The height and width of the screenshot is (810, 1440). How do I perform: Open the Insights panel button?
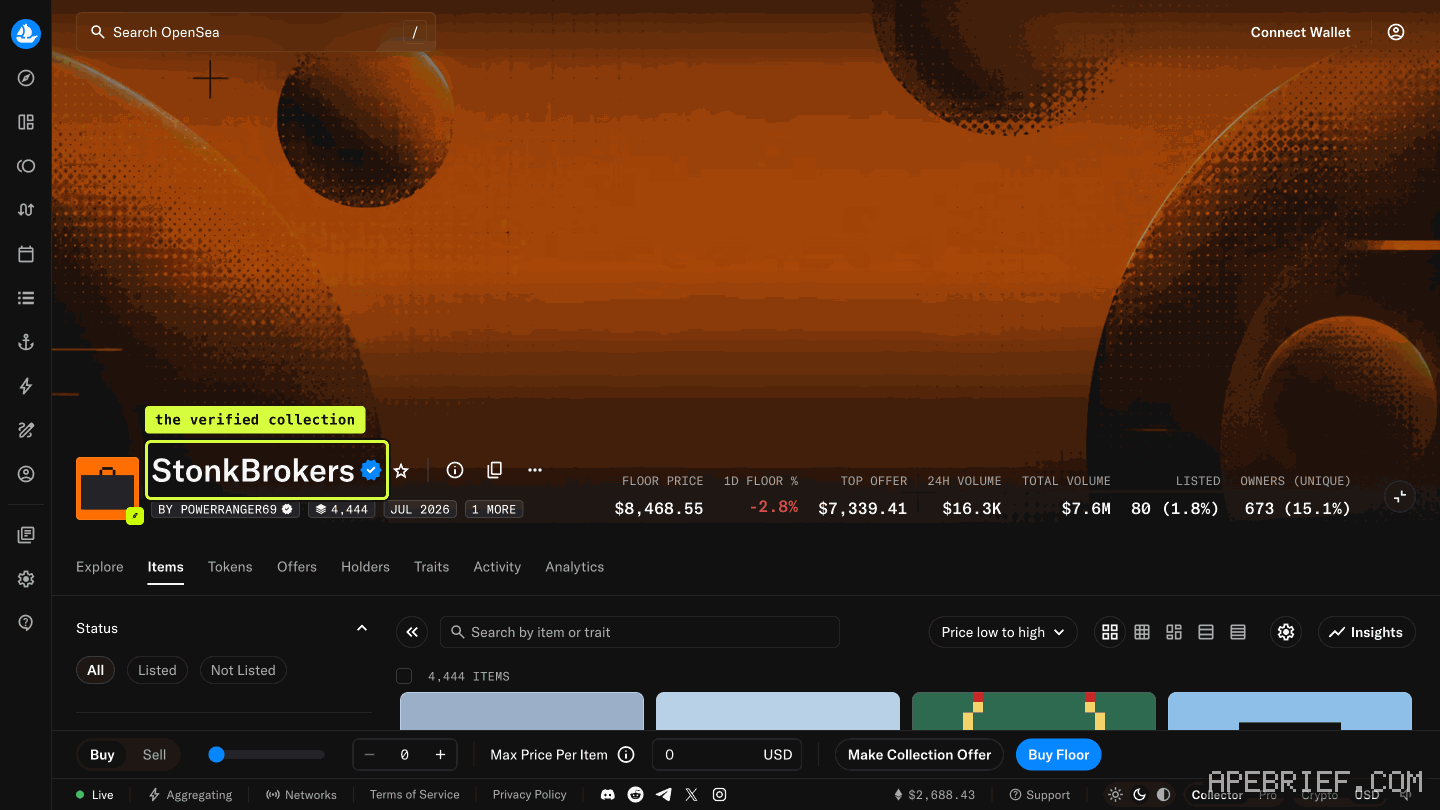[x=1367, y=632]
